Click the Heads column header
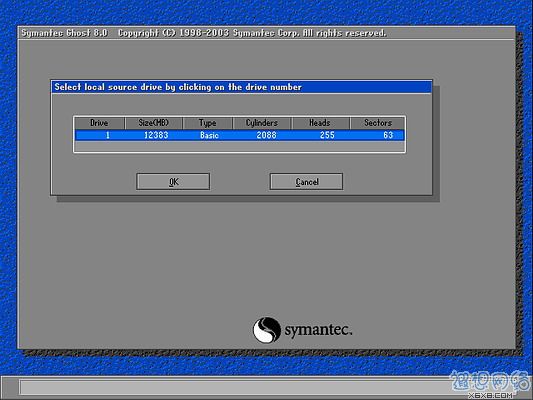Viewport: 533px width, 400px height. pos(320,123)
